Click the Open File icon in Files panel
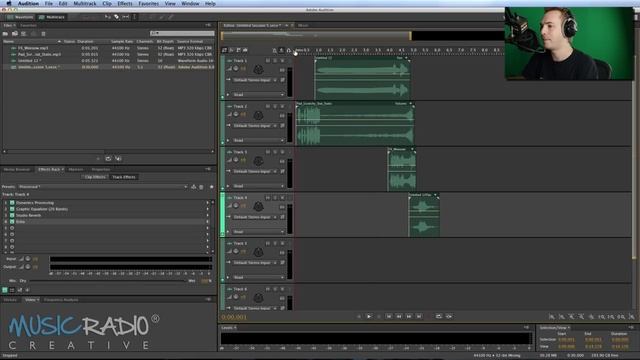Viewport: 640px width, 360px height. tap(6, 33)
